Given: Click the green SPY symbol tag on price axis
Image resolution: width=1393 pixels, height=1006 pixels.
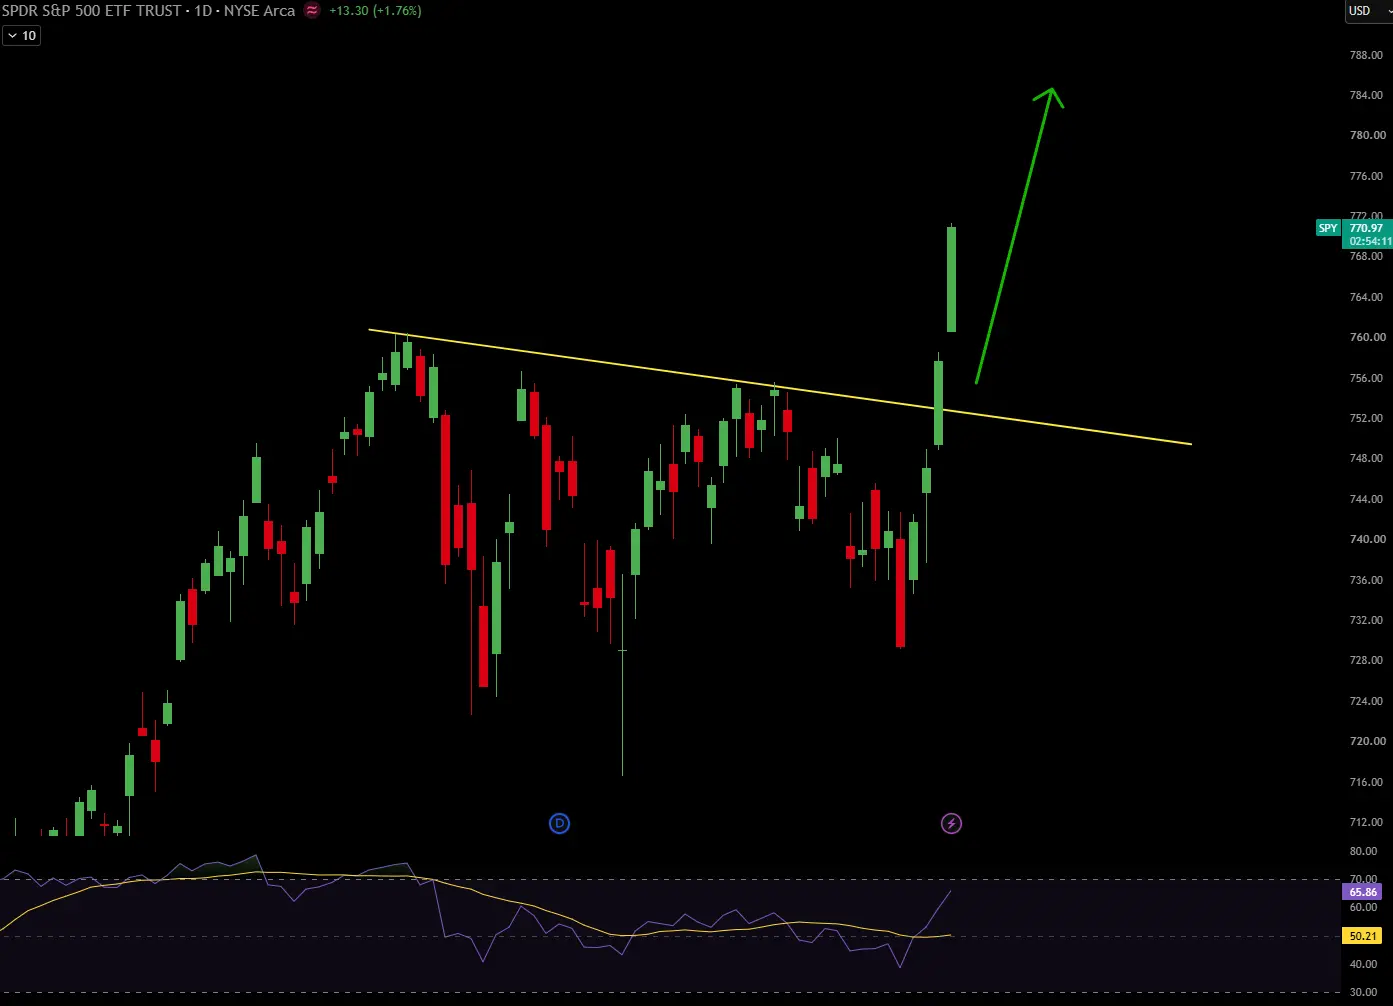Looking at the screenshot, I should coord(1327,228).
